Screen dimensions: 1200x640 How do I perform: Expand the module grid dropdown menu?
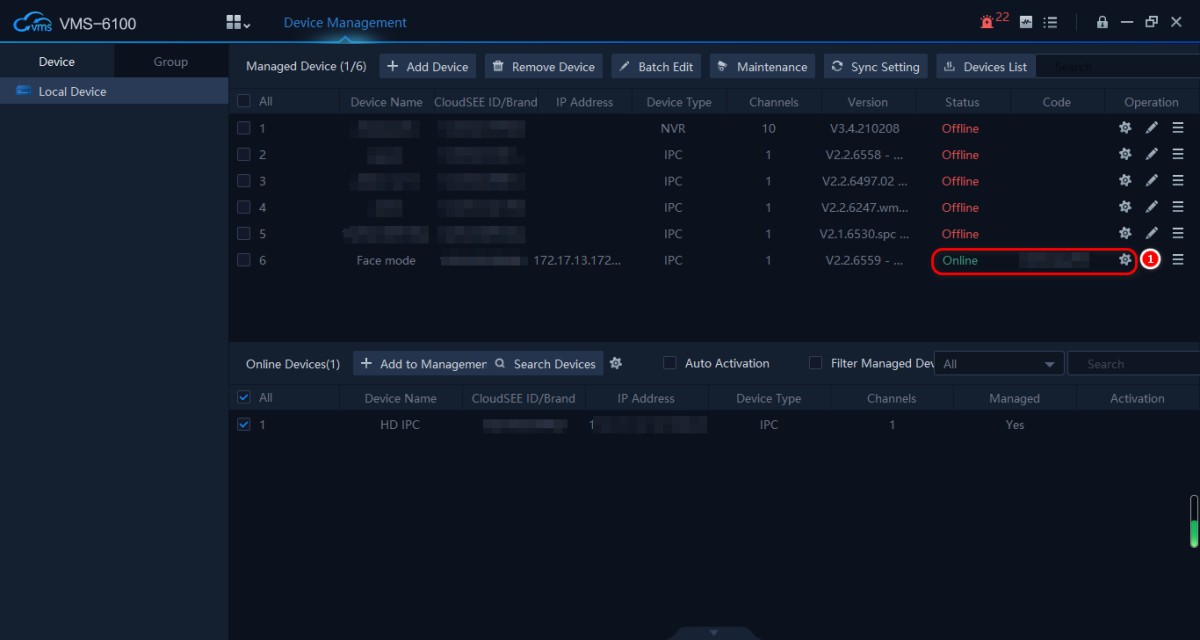[x=238, y=22]
